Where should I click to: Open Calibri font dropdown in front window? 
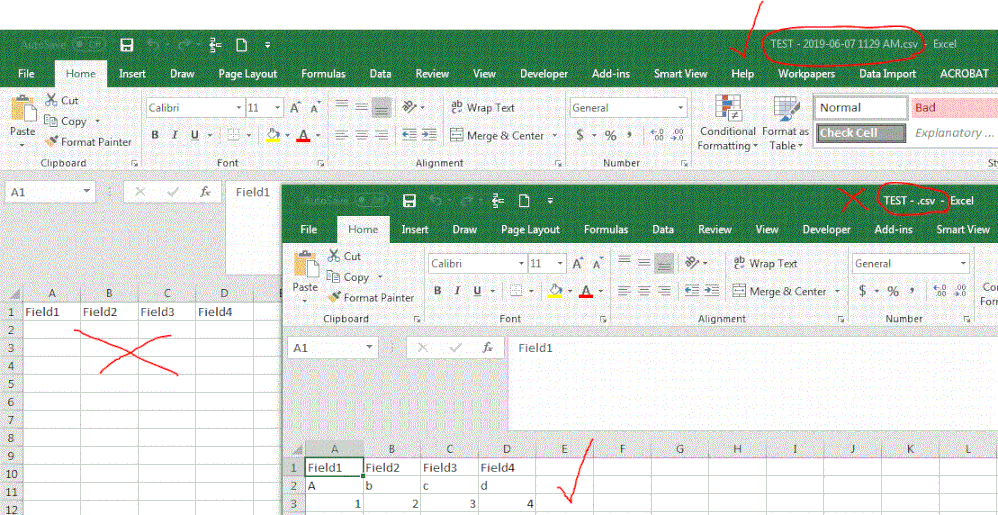pos(521,264)
